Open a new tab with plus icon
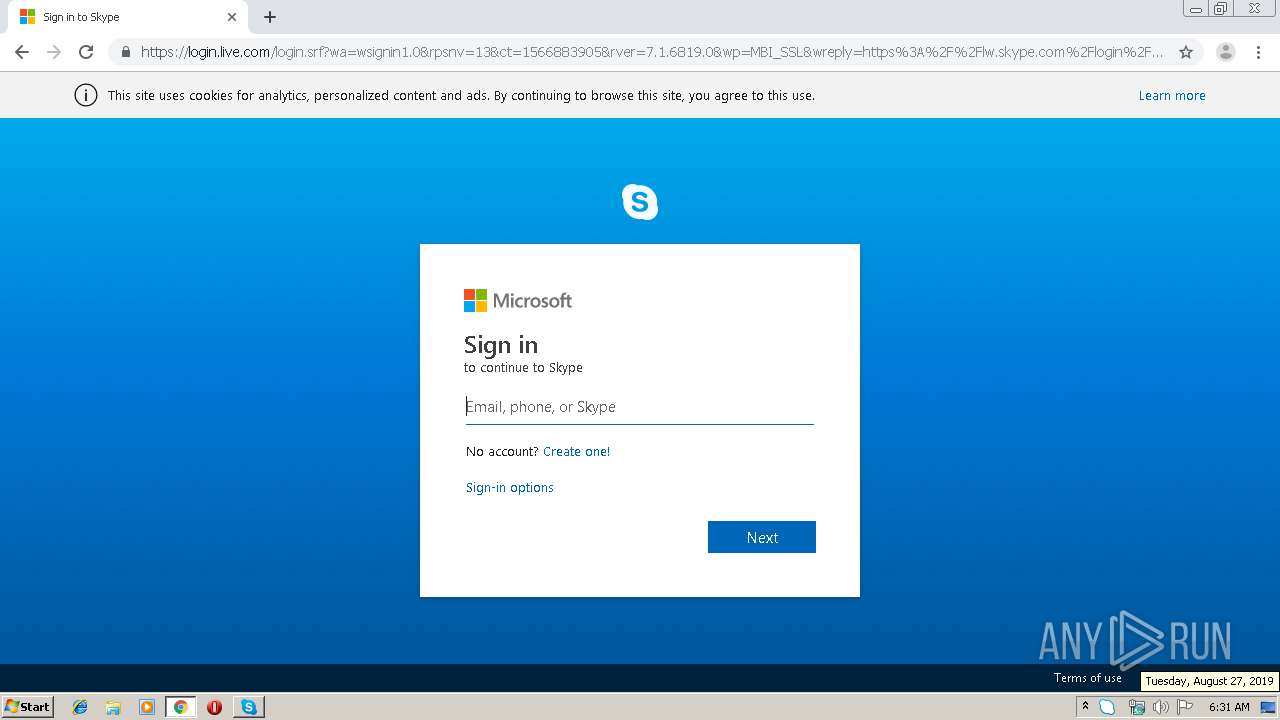 270,17
